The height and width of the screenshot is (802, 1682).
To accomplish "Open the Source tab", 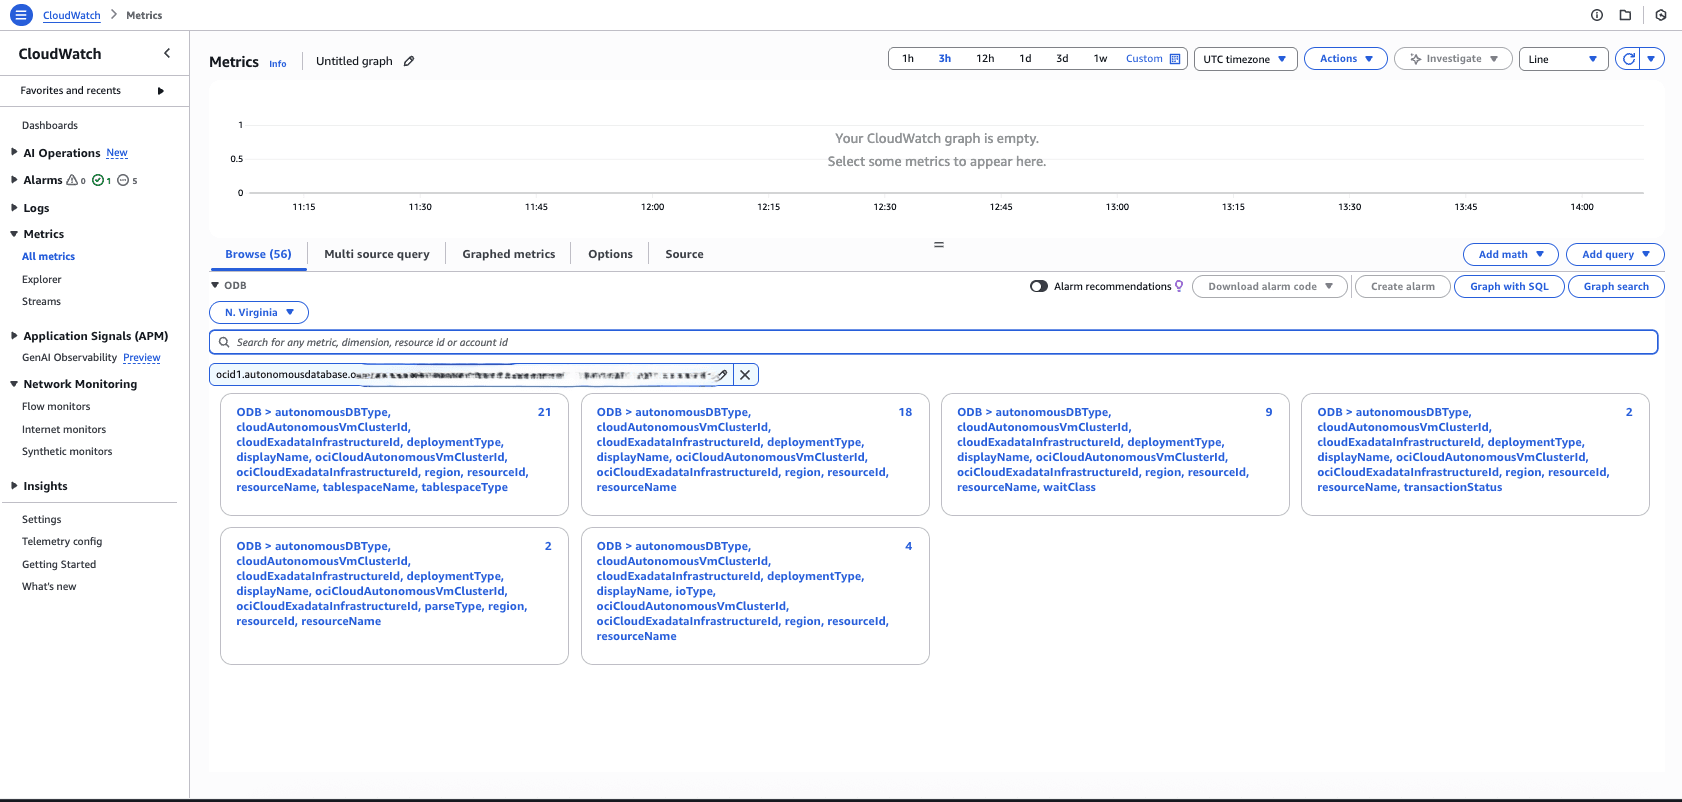I will coord(684,254).
